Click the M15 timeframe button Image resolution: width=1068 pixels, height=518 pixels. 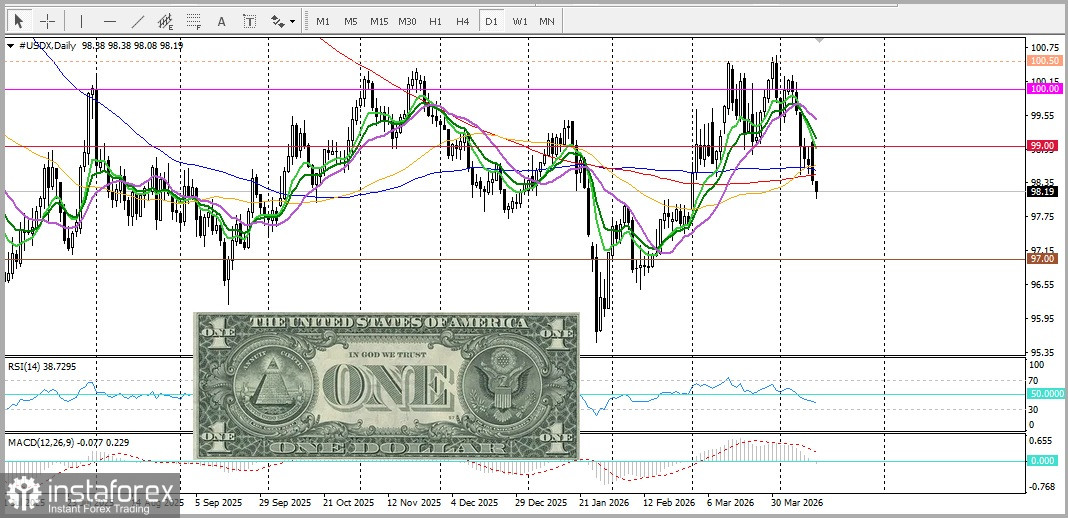[378, 21]
